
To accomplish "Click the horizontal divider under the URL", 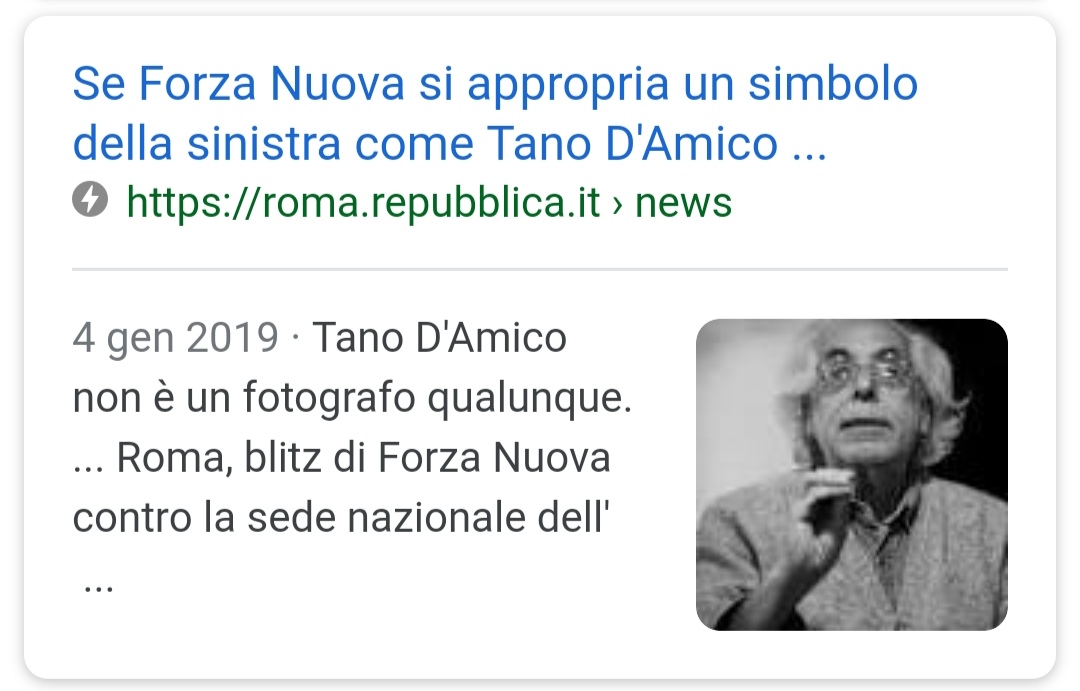I will [x=539, y=269].
